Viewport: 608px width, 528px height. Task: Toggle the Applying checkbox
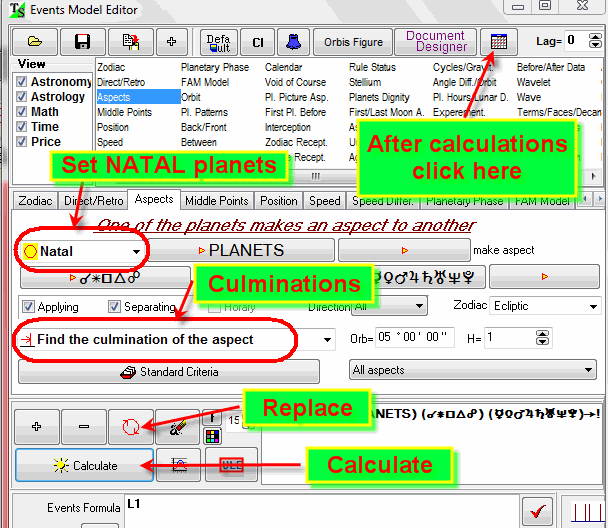[x=29, y=307]
